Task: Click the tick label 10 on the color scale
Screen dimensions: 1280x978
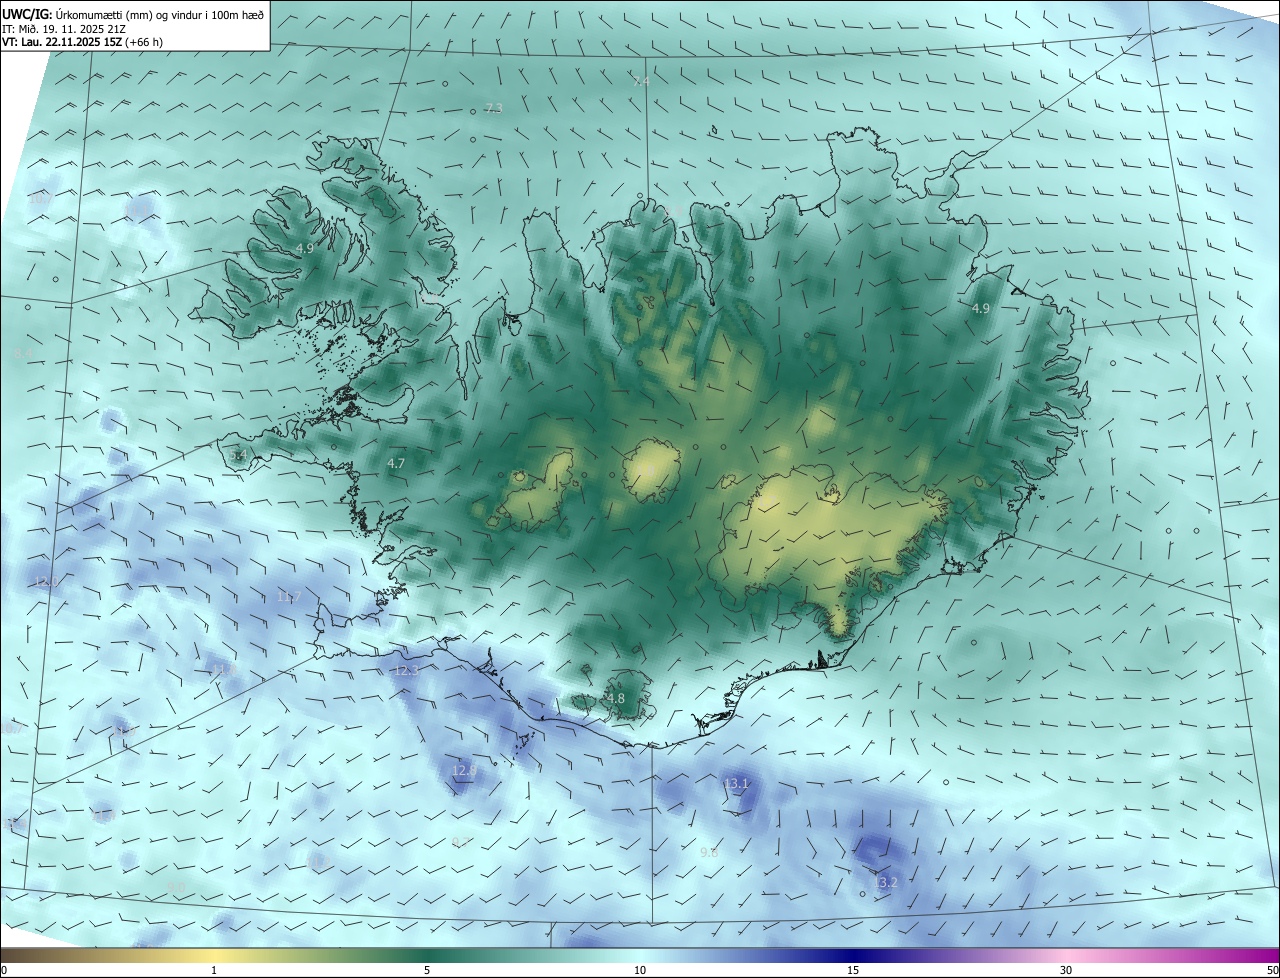Action: pos(640,970)
